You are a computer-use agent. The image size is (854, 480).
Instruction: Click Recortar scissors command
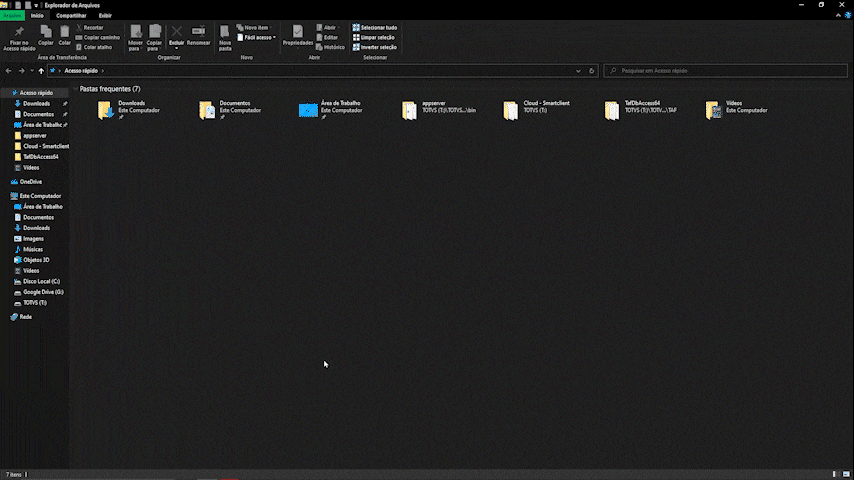90,27
